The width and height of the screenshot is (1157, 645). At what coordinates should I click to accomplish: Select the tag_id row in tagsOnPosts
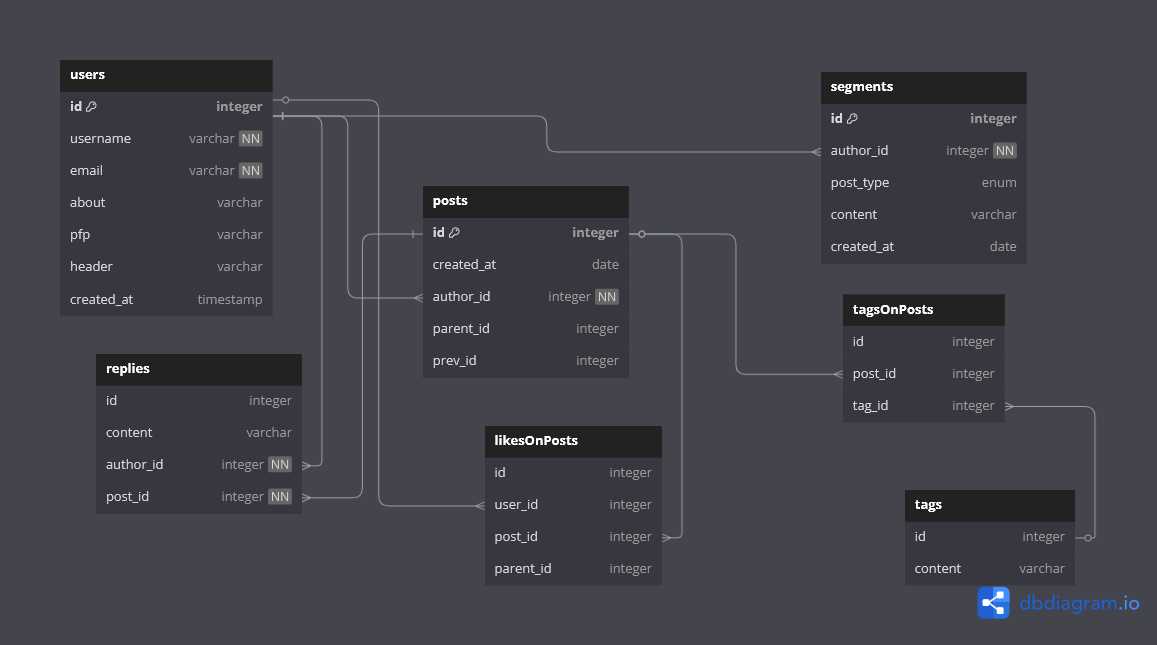(923, 406)
